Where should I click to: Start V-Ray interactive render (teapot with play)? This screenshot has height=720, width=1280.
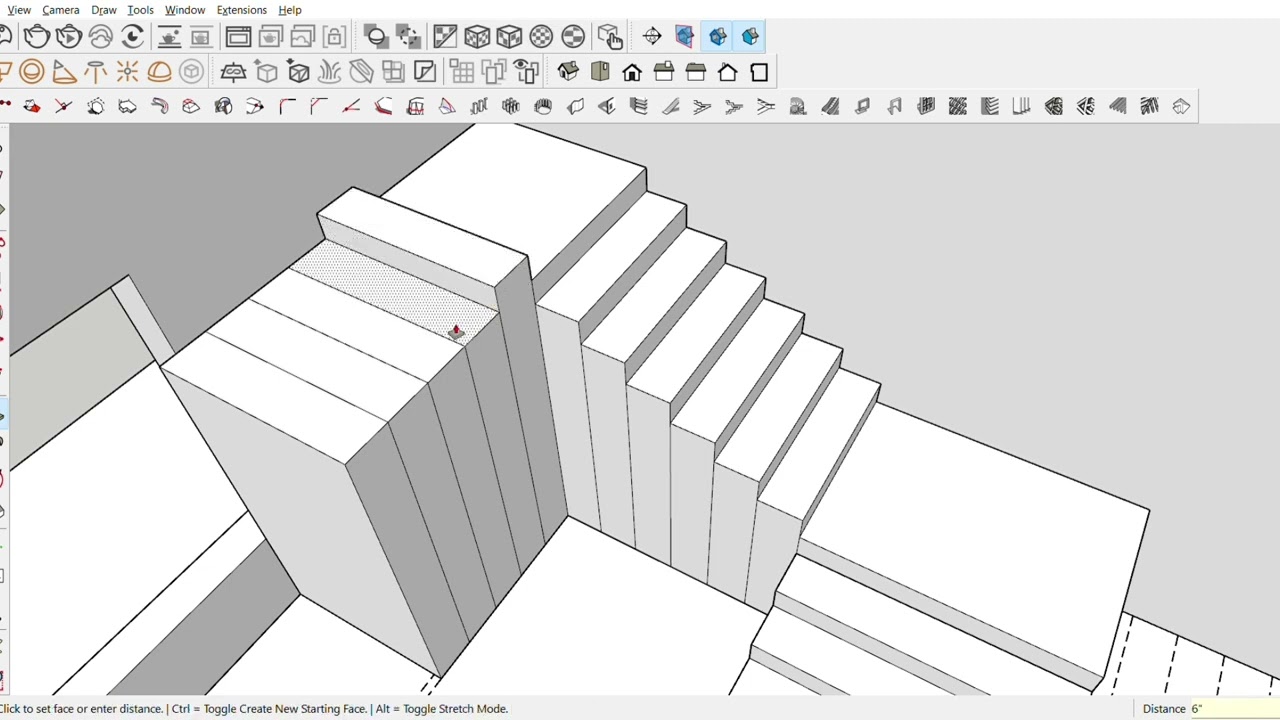(x=69, y=37)
